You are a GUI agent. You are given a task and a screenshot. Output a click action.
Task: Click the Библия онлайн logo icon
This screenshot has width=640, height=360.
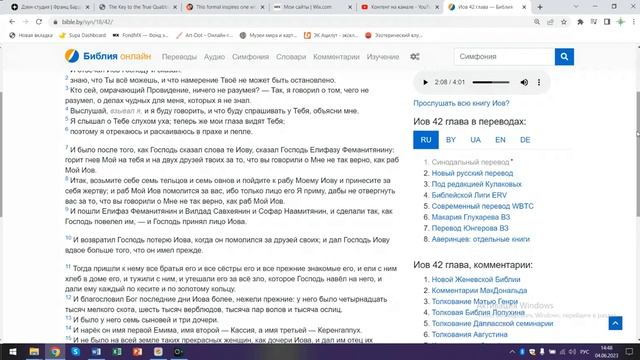pyautogui.click(x=72, y=56)
